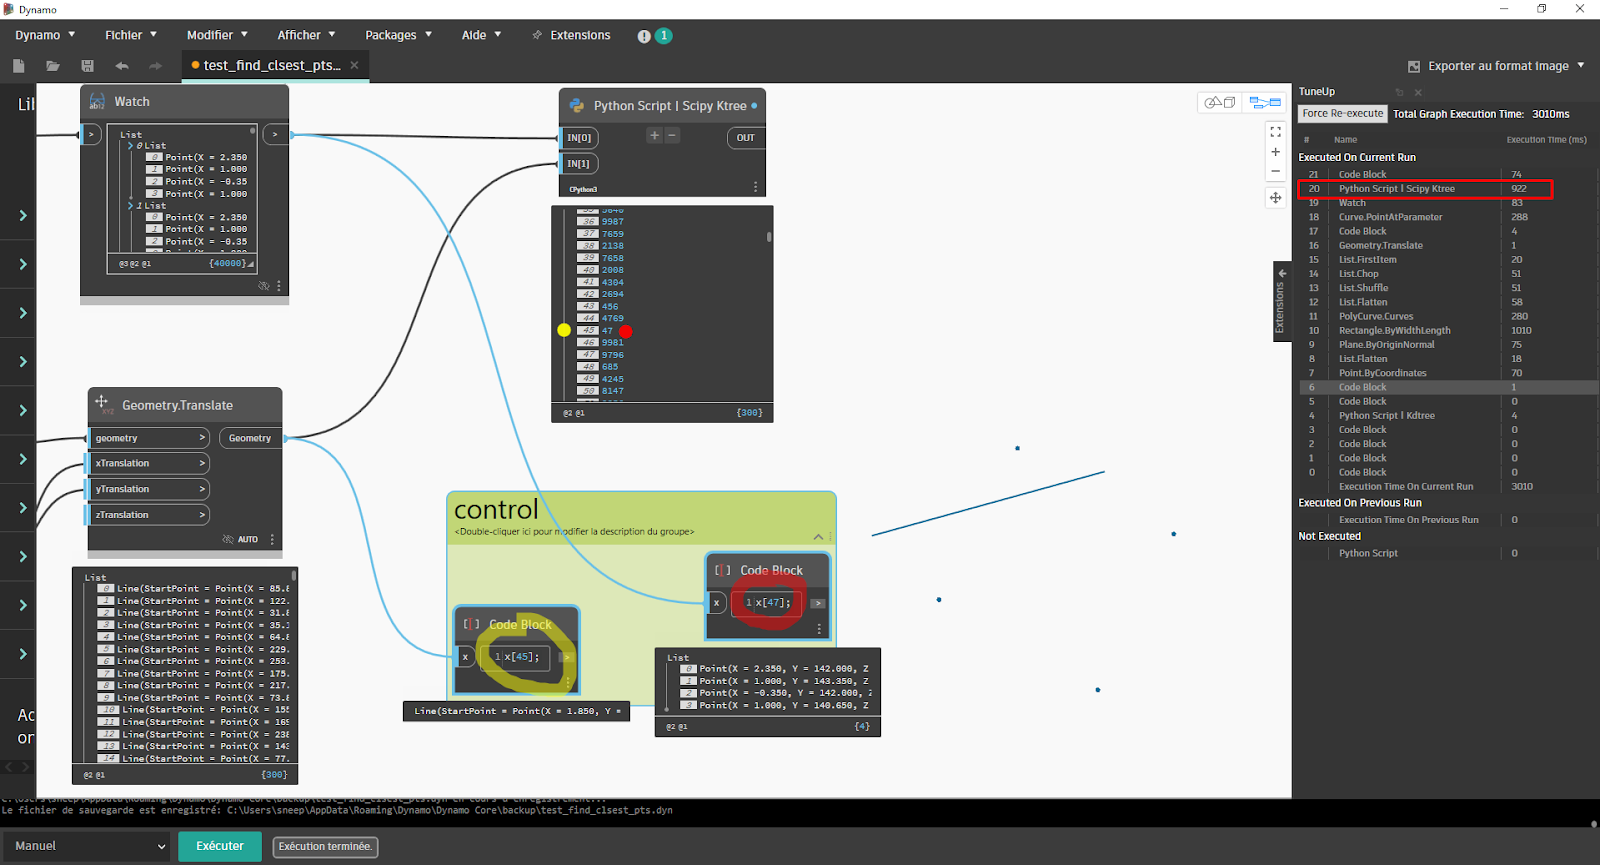Screen dimensions: 1600x865
Task: Open the Dynamo menu
Action: [45, 35]
